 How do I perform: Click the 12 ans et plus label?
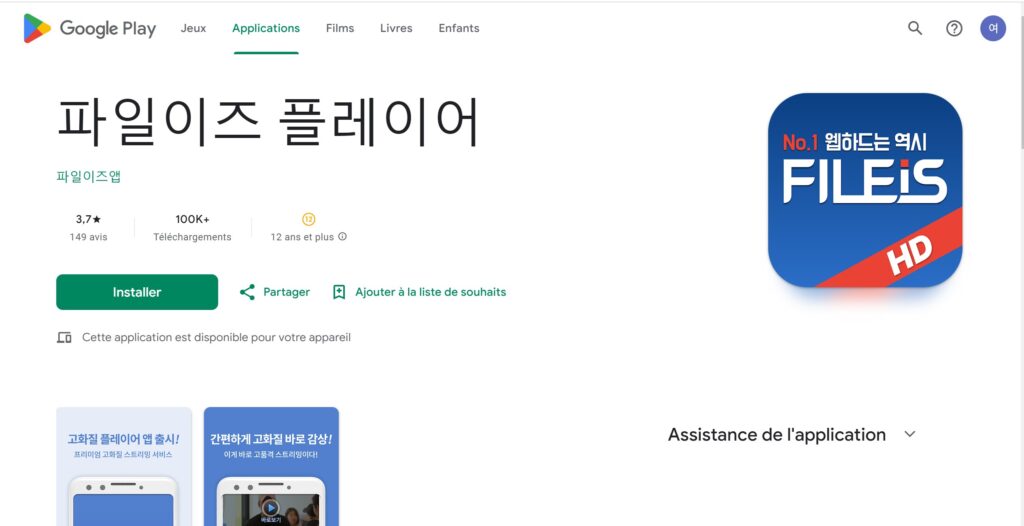click(302, 237)
